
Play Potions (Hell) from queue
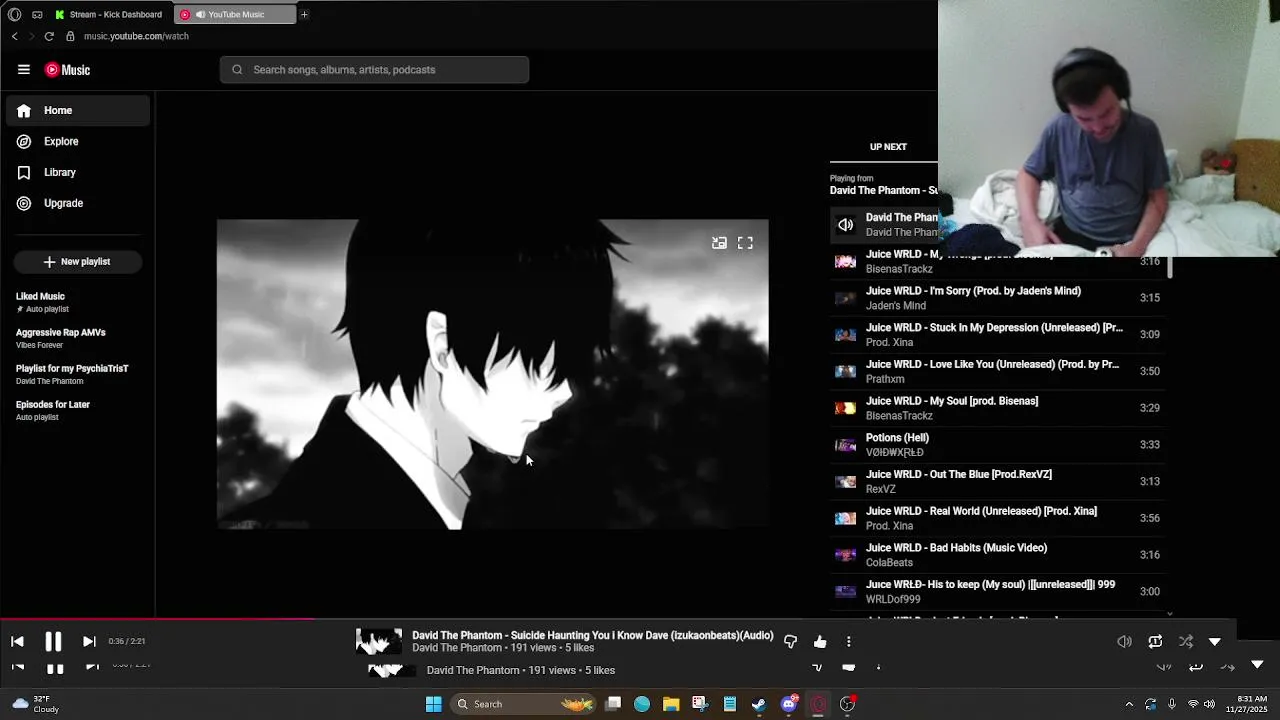1000,445
